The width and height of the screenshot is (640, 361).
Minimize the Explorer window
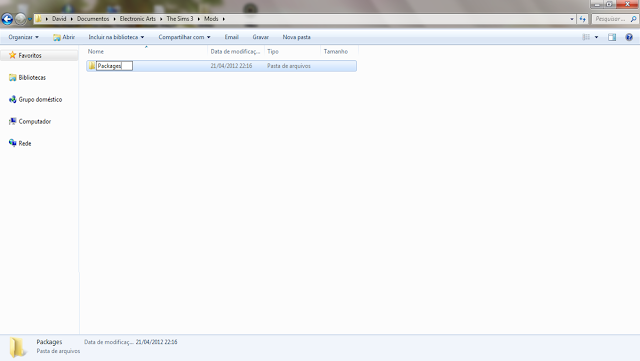click(597, 4)
